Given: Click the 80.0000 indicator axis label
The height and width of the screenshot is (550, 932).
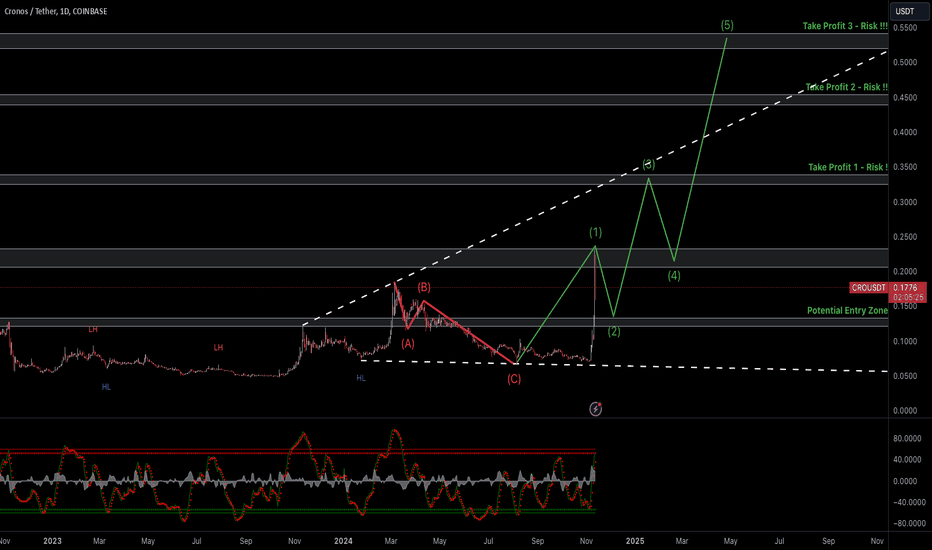Looking at the screenshot, I should pos(907,439).
